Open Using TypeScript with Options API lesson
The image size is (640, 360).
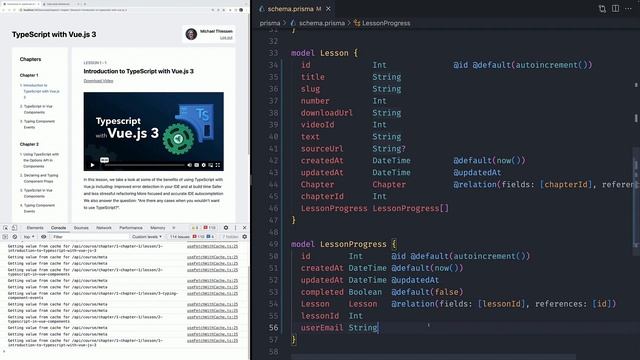tap(41, 160)
